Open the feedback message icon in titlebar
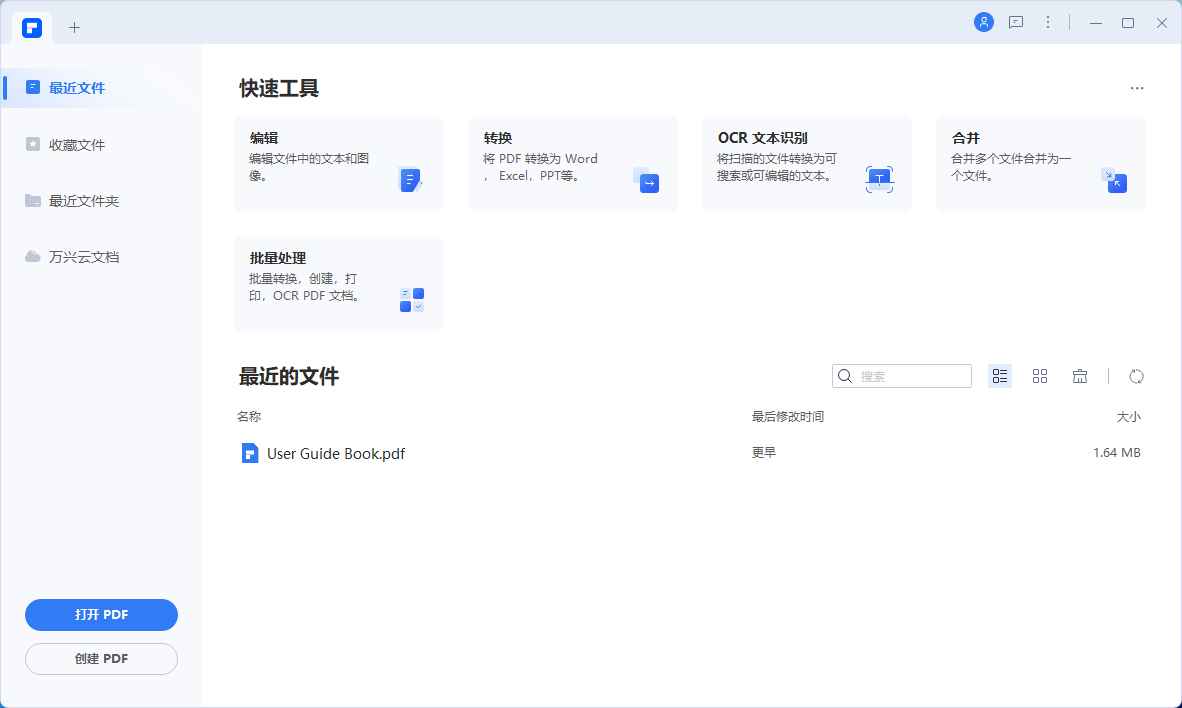1182x708 pixels. (x=1016, y=22)
